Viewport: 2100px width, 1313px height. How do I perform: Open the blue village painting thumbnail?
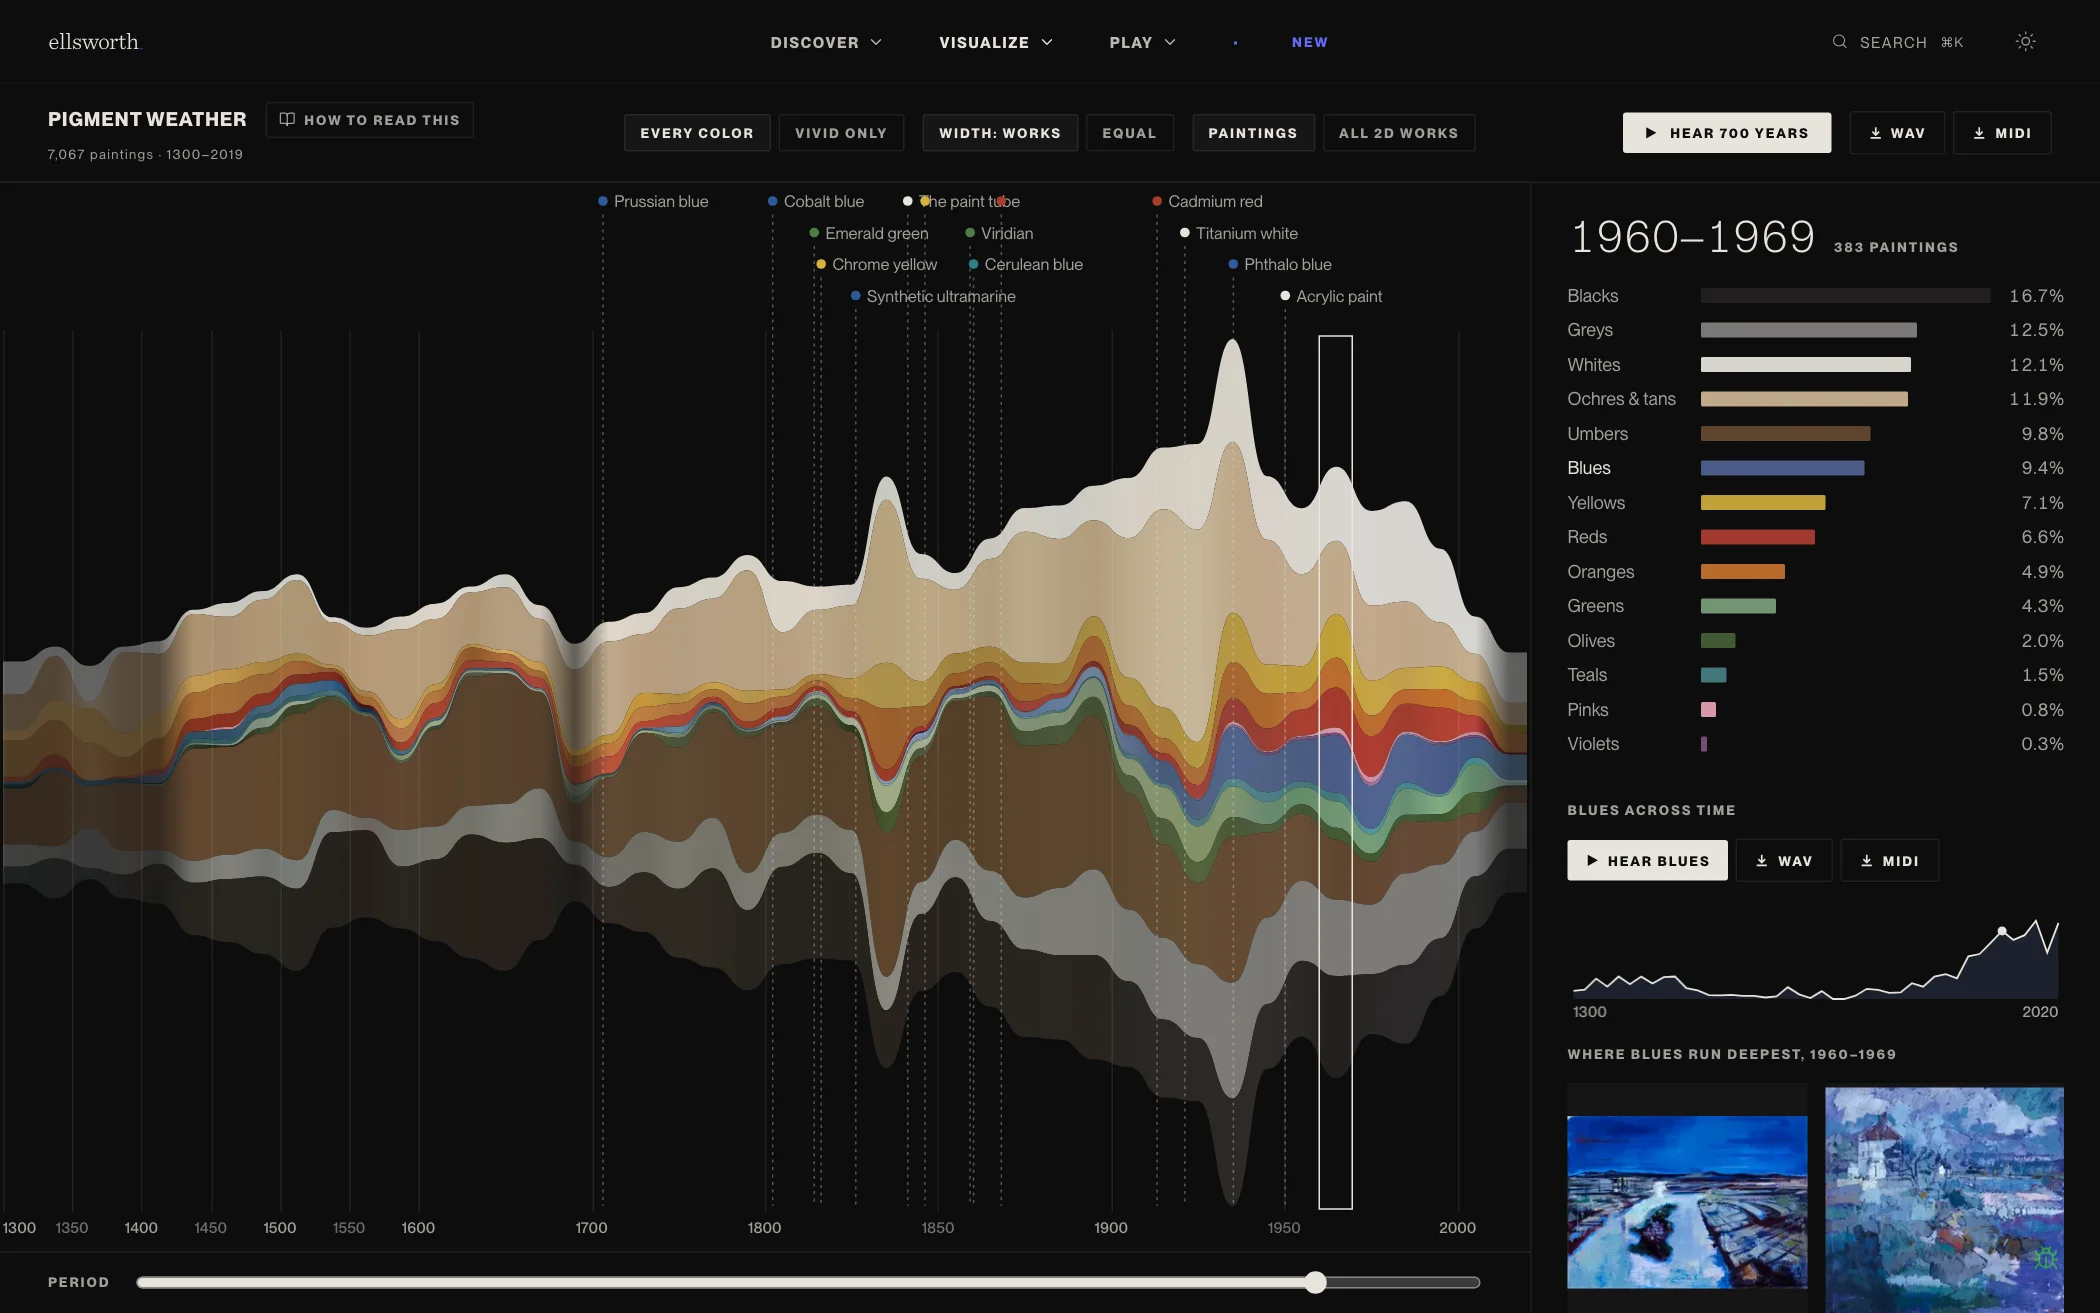click(1944, 1200)
